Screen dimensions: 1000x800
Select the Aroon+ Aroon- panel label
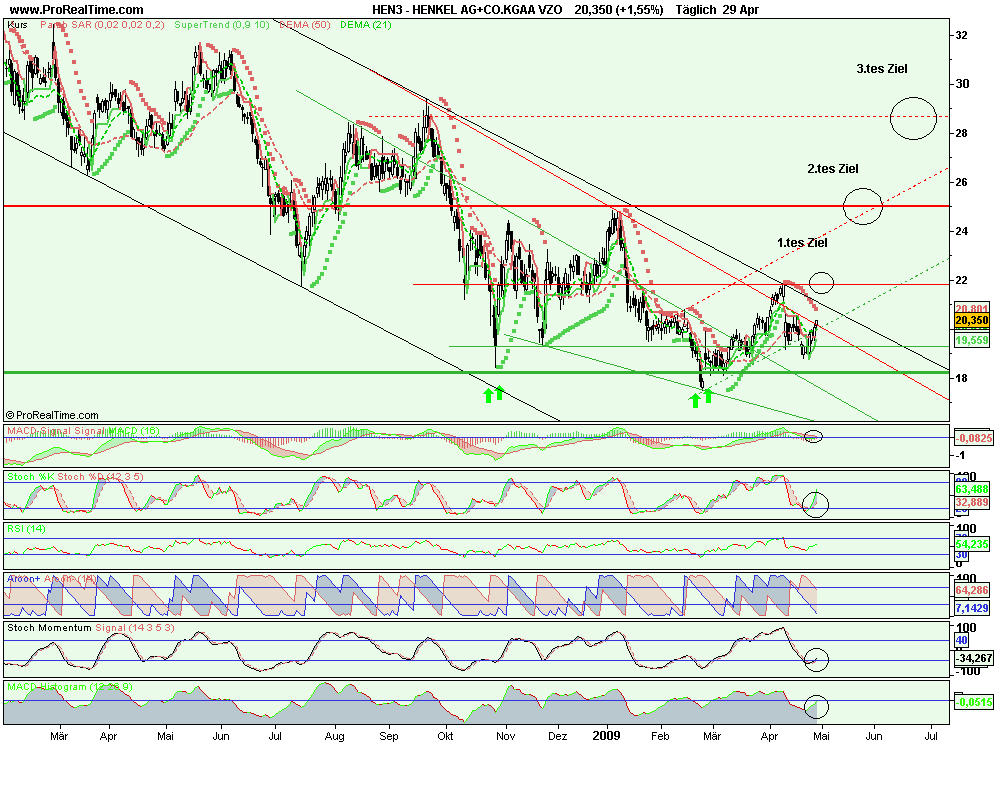52,579
